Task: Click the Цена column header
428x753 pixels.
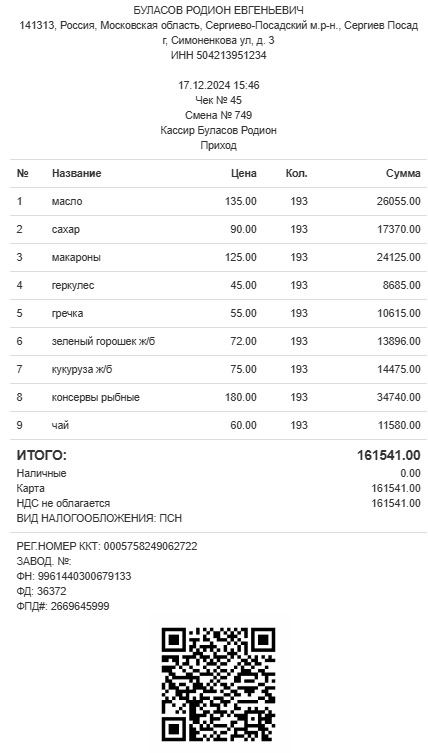Action: pos(244,173)
